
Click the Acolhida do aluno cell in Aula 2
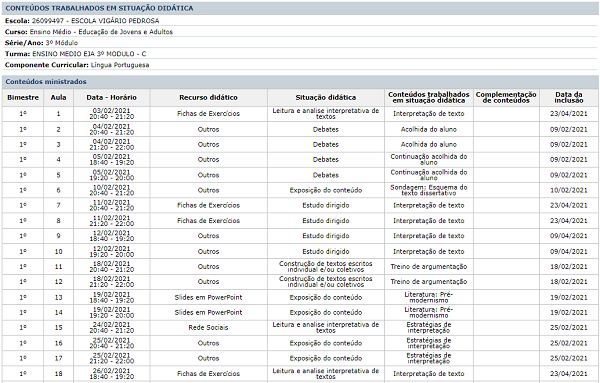point(429,129)
